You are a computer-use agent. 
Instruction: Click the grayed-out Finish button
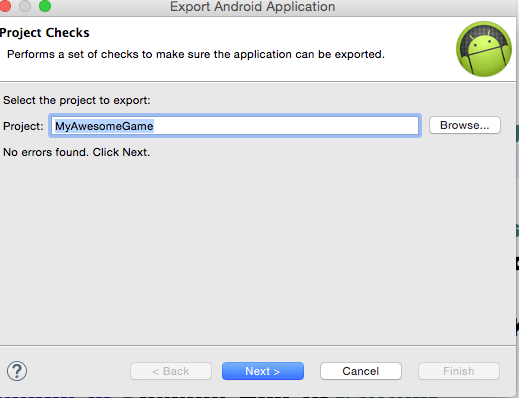coord(459,371)
